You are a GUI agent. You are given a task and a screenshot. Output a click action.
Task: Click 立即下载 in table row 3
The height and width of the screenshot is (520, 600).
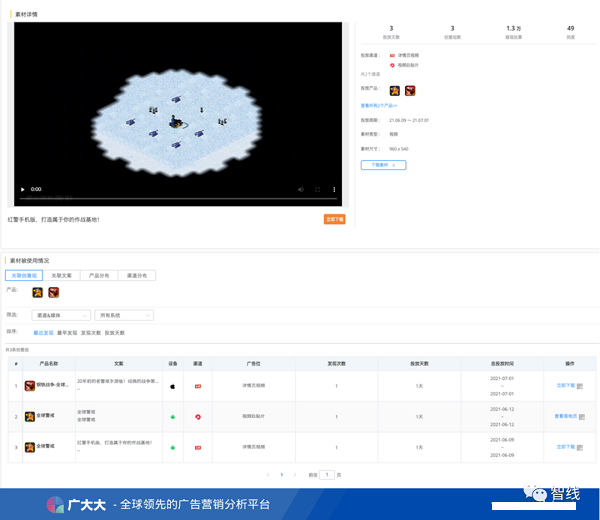point(566,447)
